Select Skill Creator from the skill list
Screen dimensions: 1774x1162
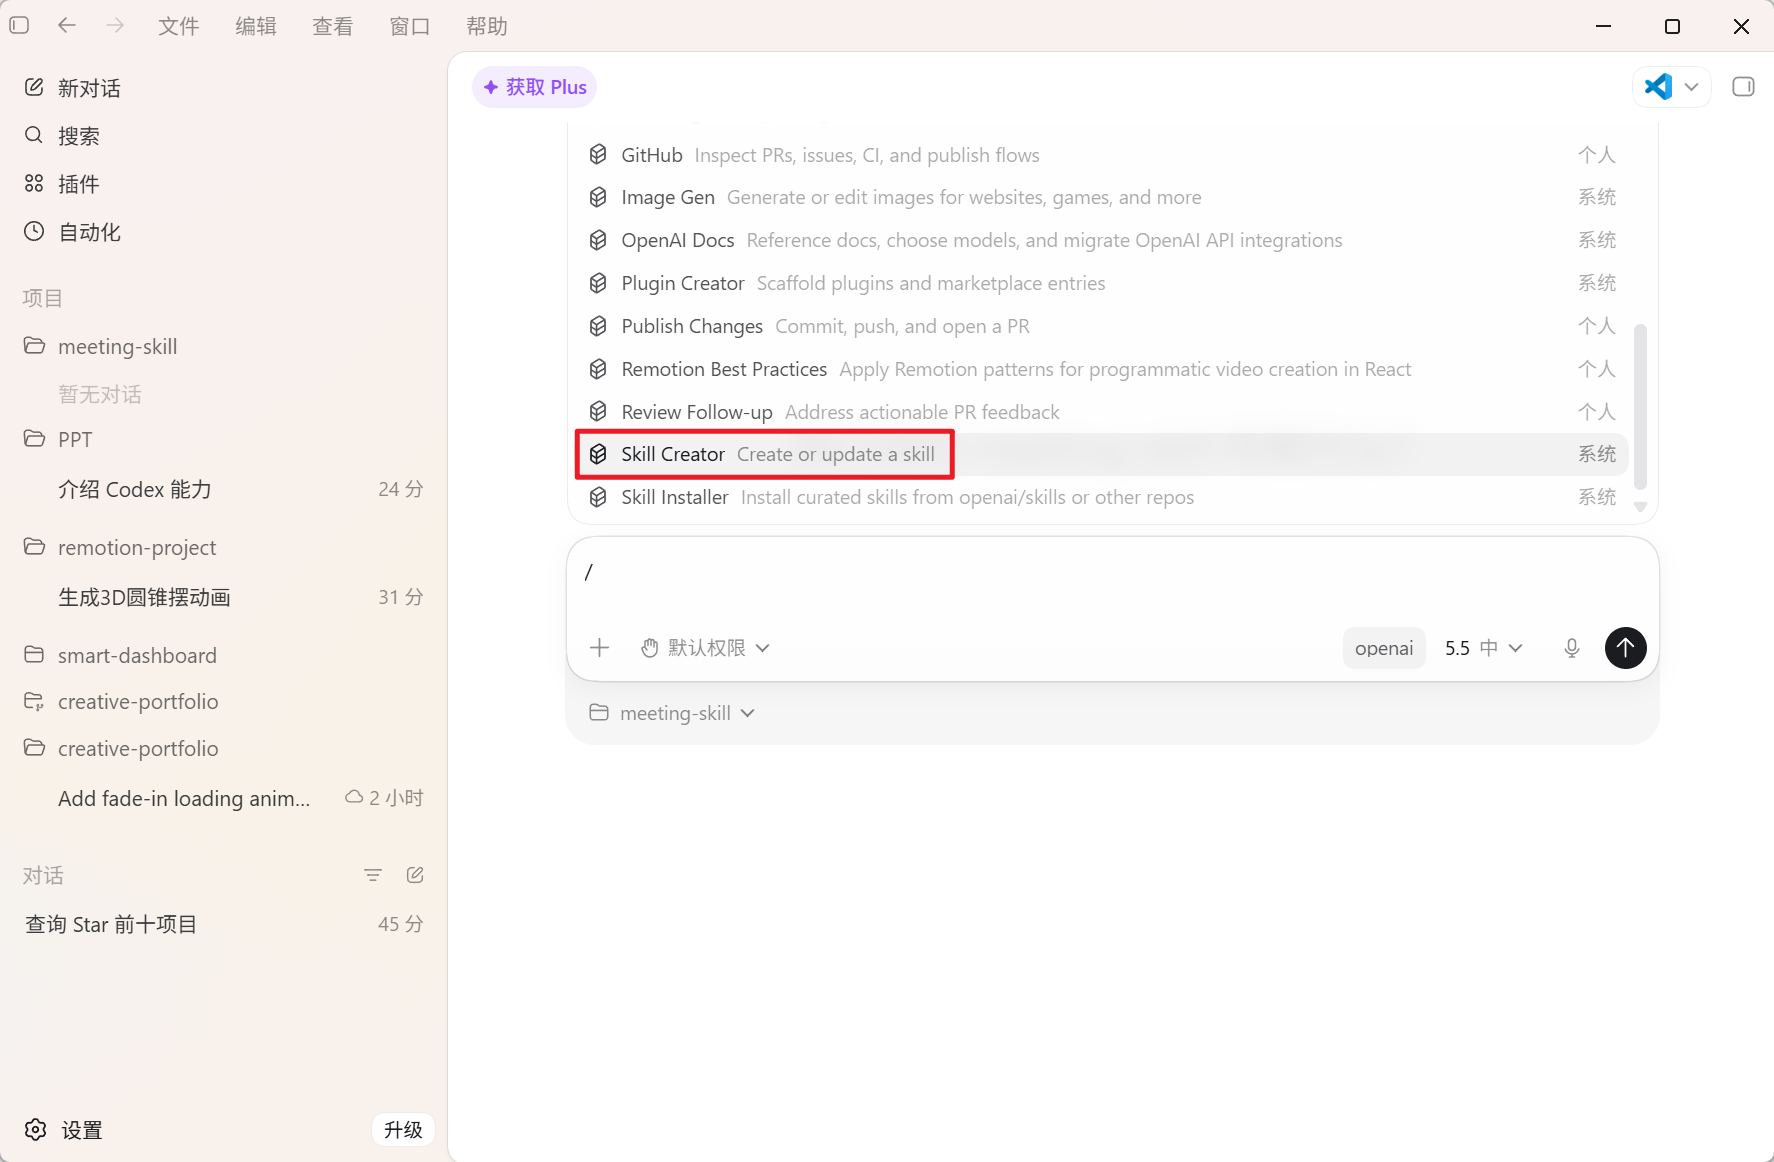(x=1102, y=454)
